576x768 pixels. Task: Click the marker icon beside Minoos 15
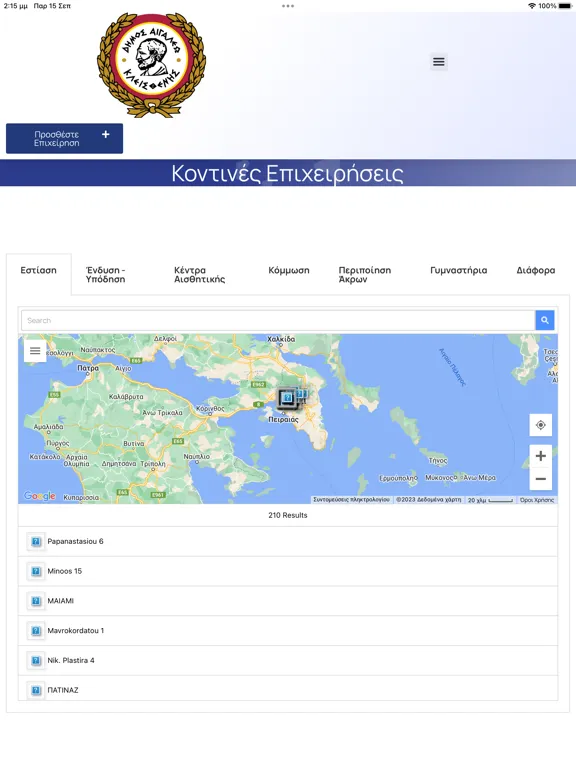click(36, 571)
